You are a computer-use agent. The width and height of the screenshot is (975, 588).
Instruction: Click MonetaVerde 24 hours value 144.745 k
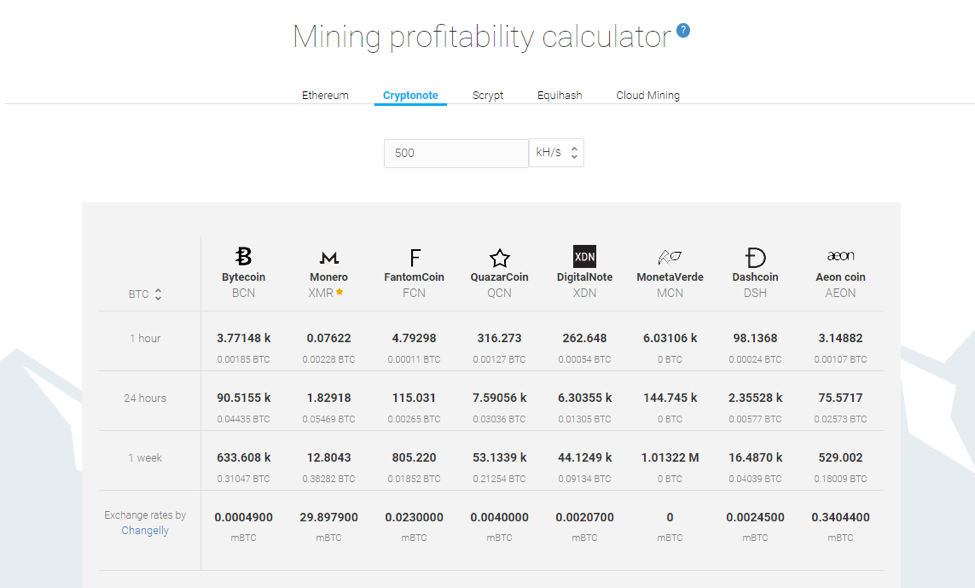670,398
